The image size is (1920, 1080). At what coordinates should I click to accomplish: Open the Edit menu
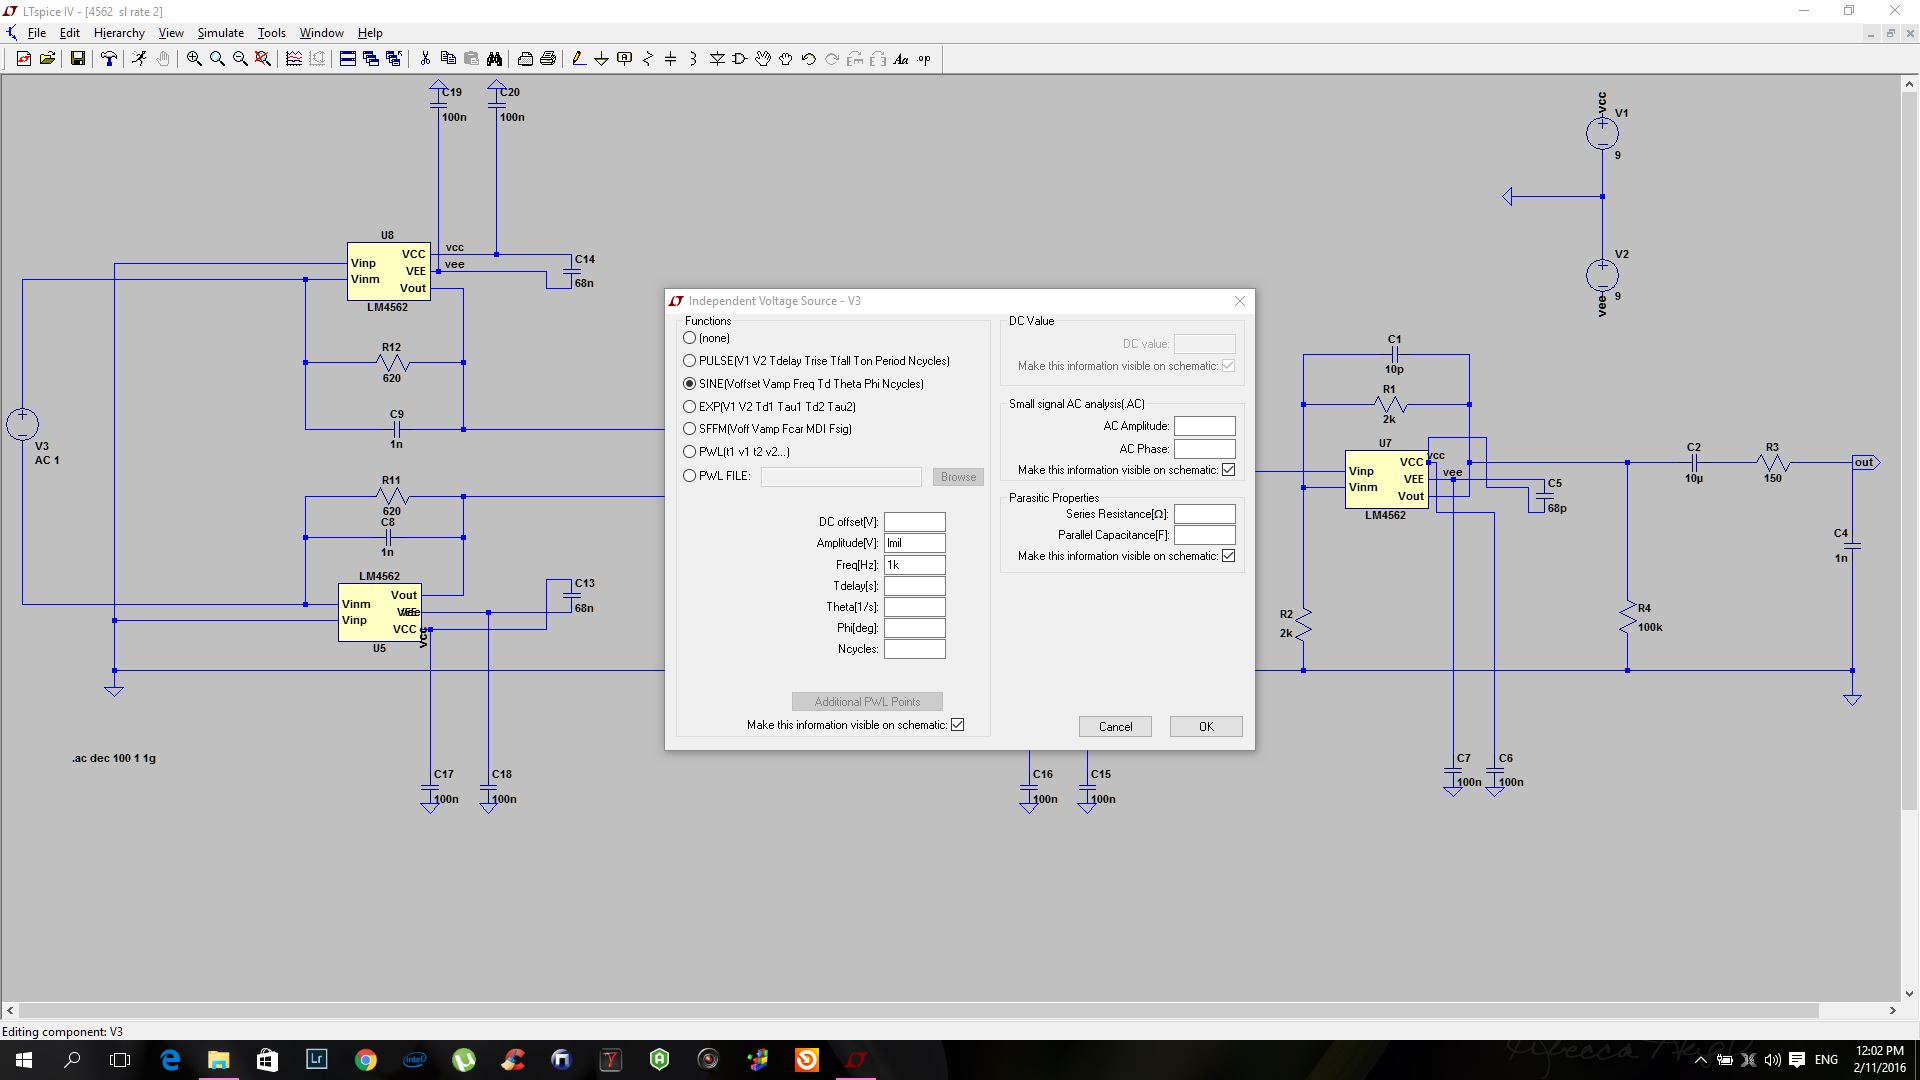(x=69, y=33)
